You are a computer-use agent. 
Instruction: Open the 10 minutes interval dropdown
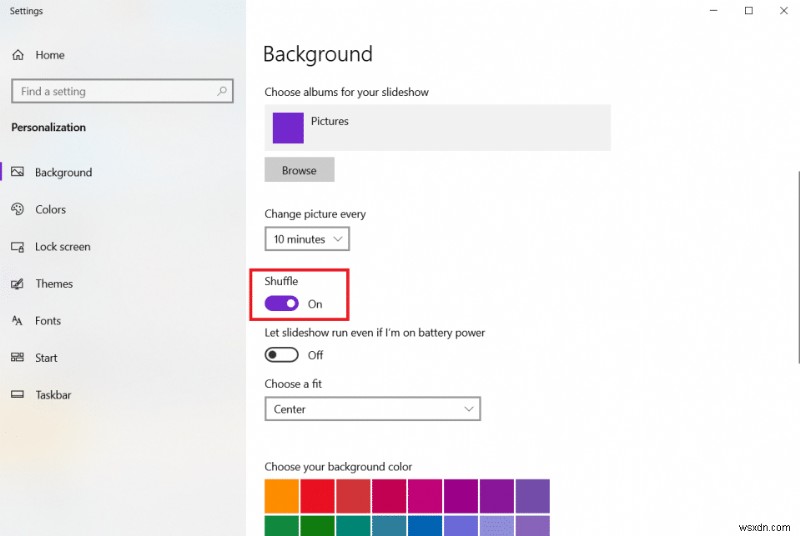point(307,239)
